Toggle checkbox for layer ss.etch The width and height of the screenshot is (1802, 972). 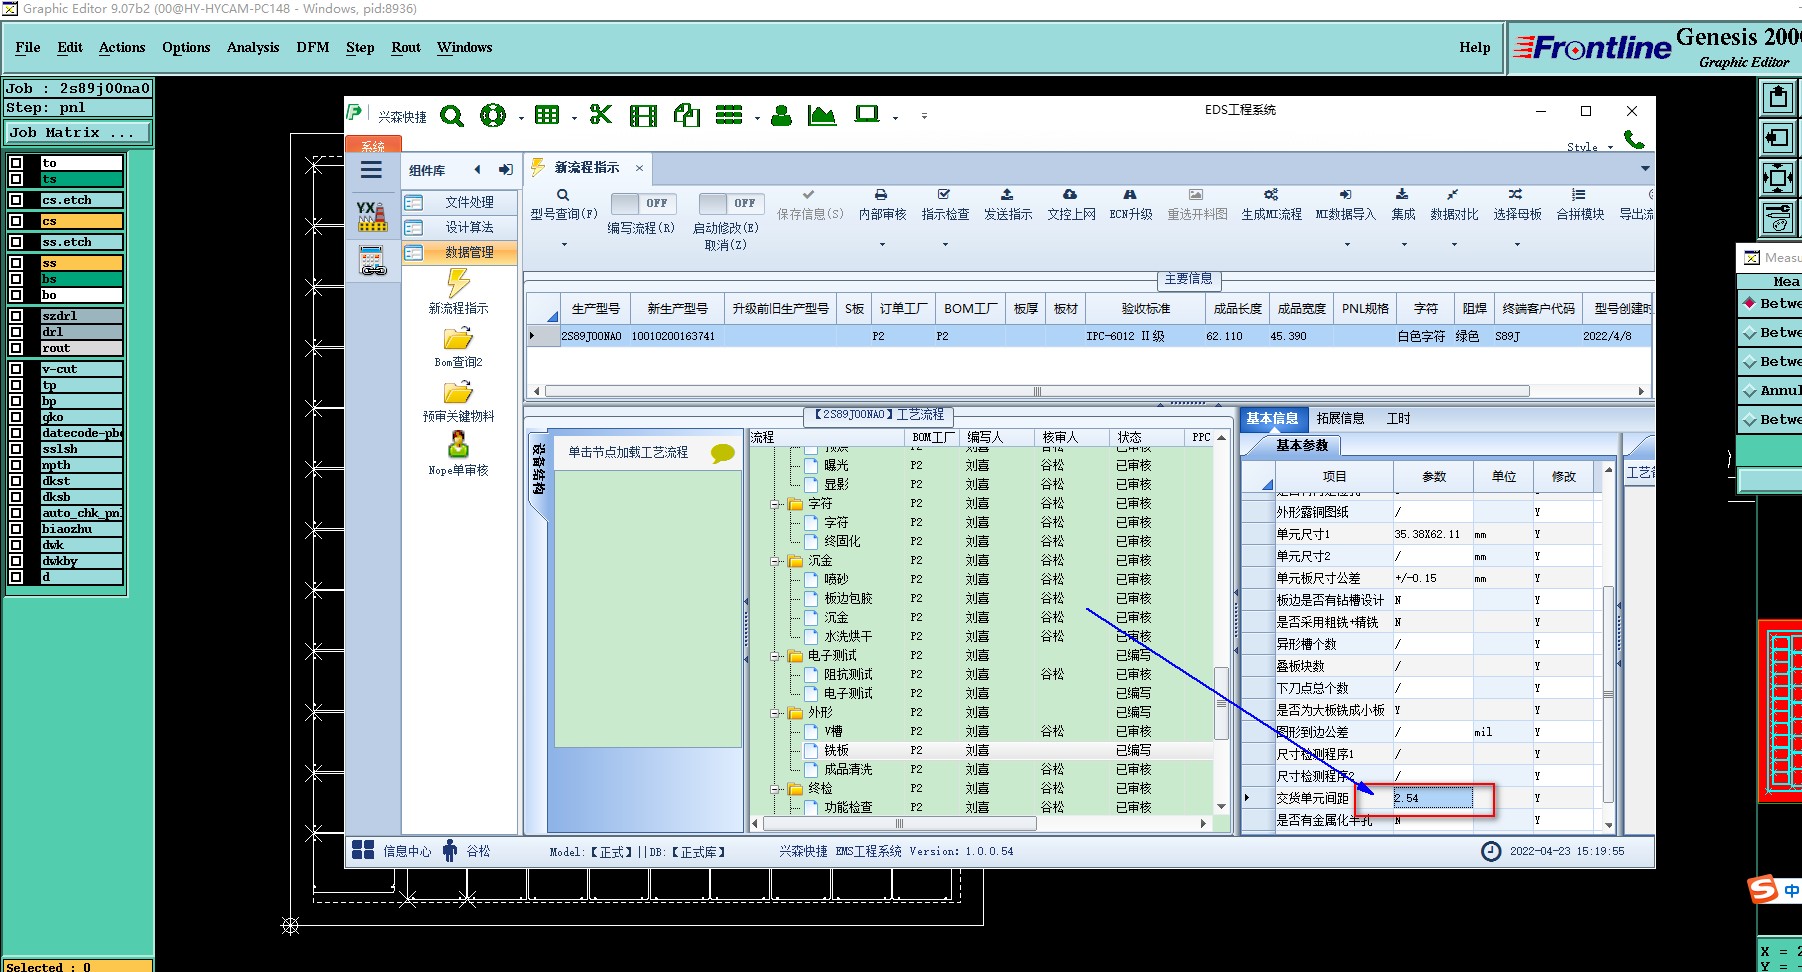[x=16, y=242]
